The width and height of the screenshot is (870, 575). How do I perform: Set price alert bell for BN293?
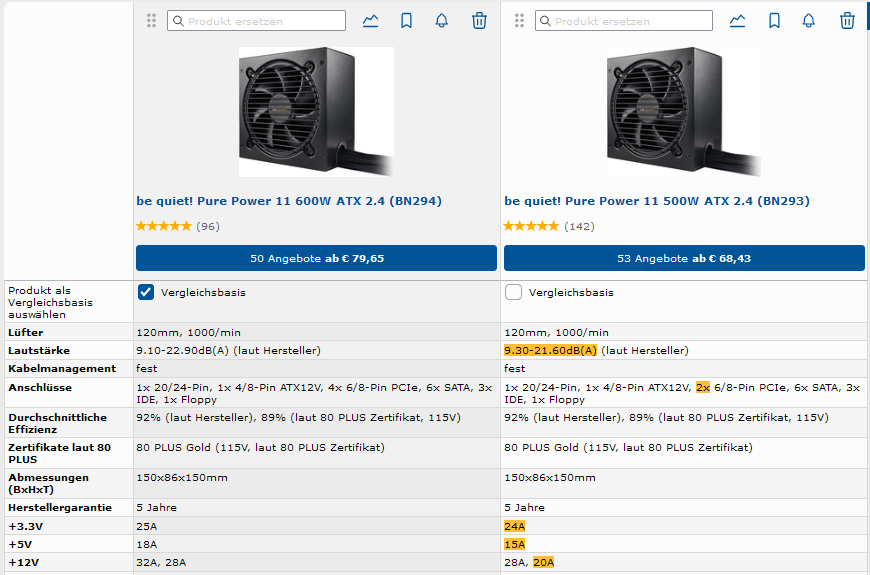pyautogui.click(x=809, y=21)
